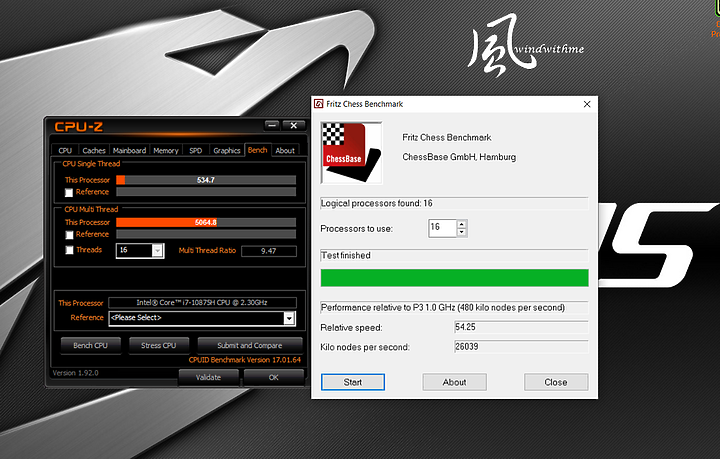
Task: Click the ChessBase logo image
Action: 351,153
